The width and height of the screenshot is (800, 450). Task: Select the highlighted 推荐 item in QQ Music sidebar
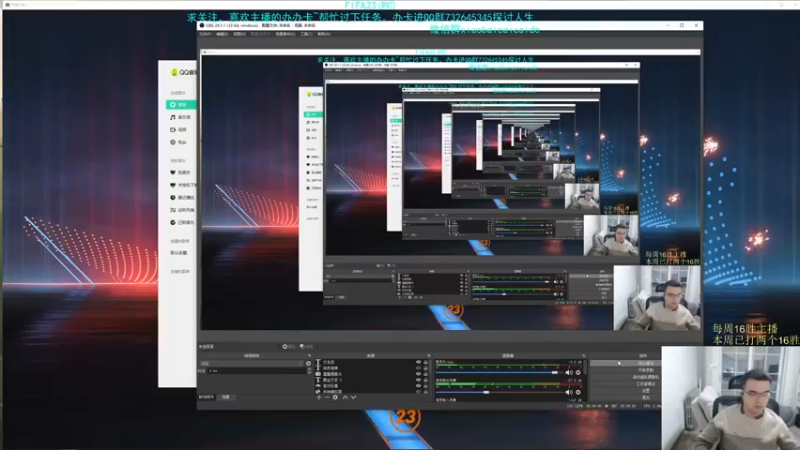181,105
